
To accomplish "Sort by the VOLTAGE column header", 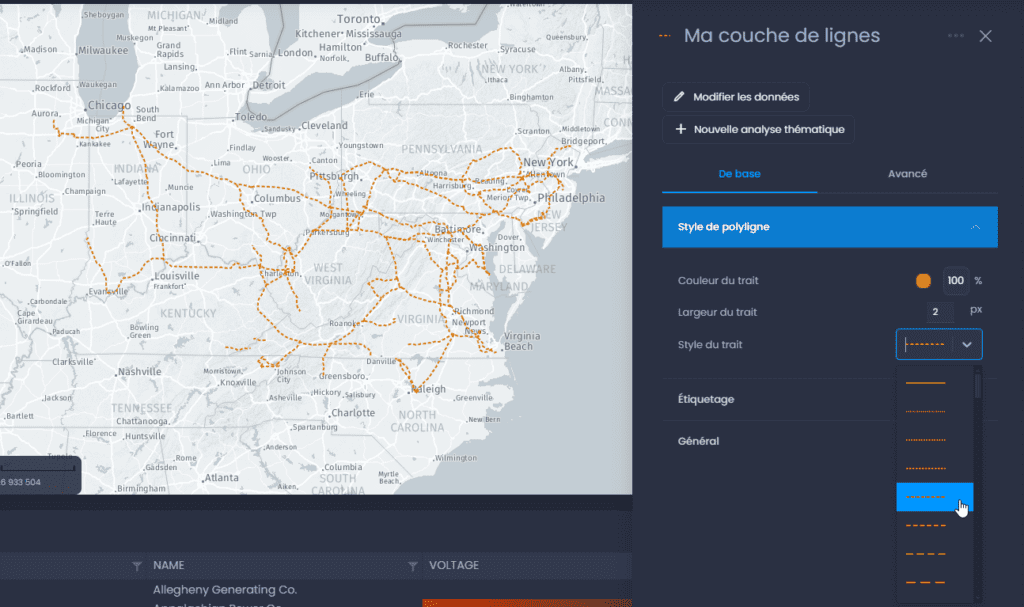I will coord(454,565).
